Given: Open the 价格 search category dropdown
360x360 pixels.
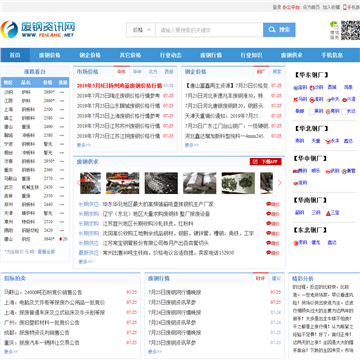Looking at the screenshot, I should (141, 30).
